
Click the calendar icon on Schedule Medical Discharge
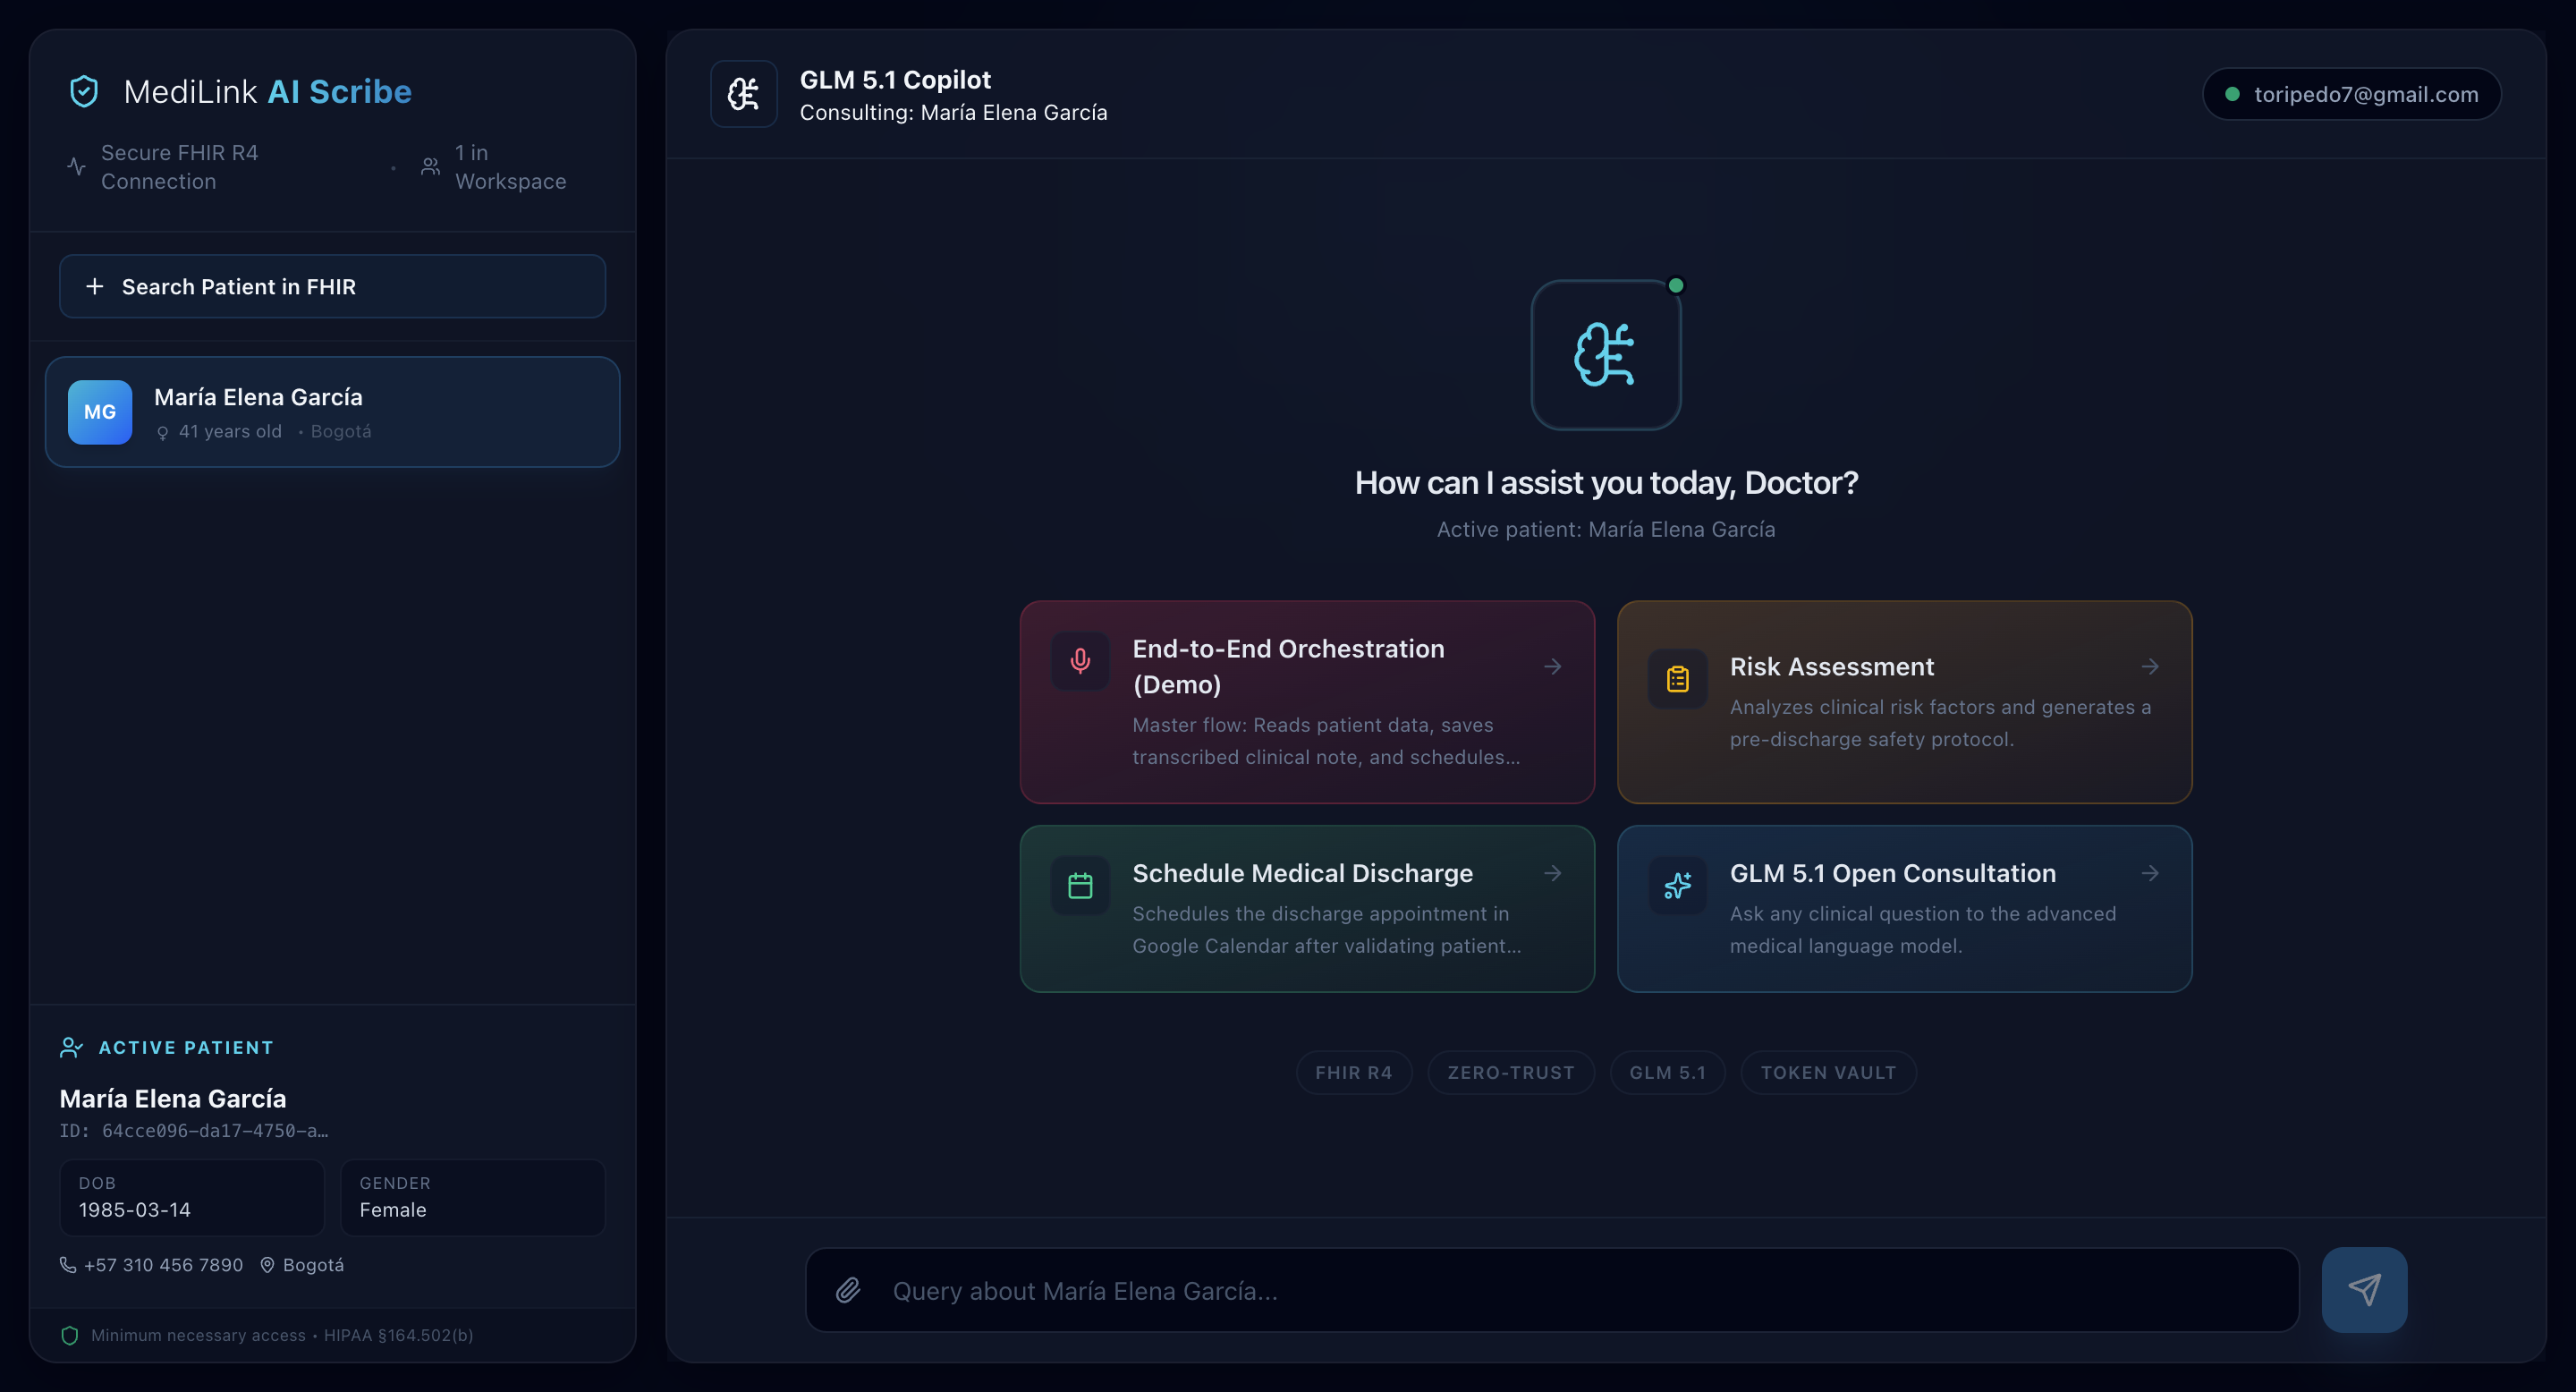click(x=1080, y=886)
